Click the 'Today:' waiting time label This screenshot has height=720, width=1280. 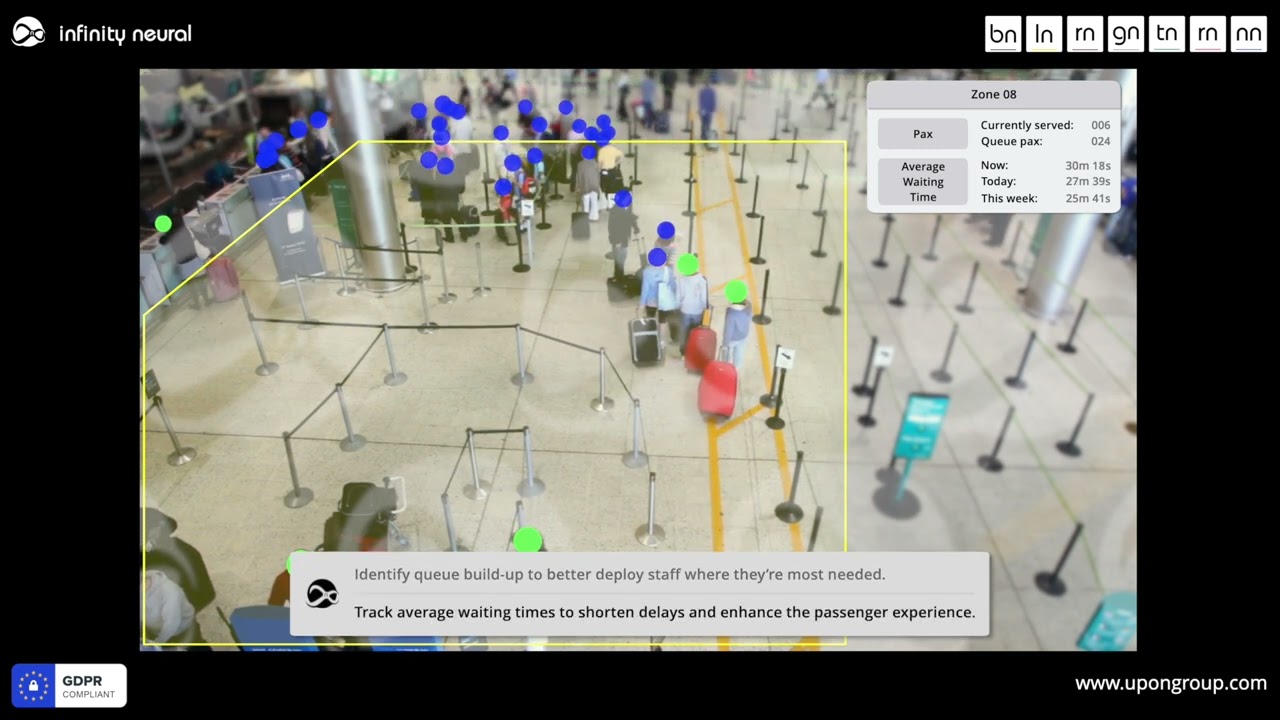[x=998, y=182]
